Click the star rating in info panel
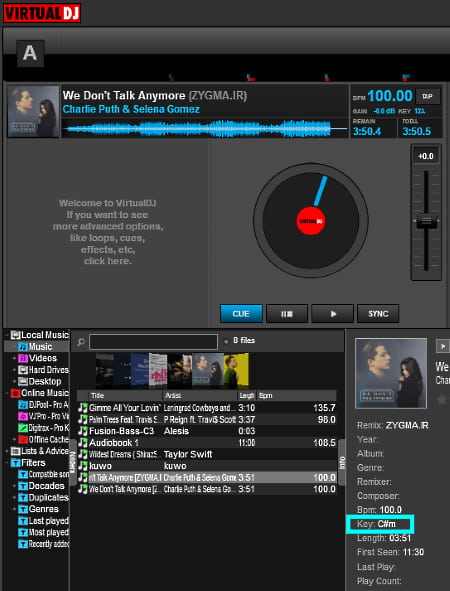Screen dimensions: 450x591 pos(442,399)
